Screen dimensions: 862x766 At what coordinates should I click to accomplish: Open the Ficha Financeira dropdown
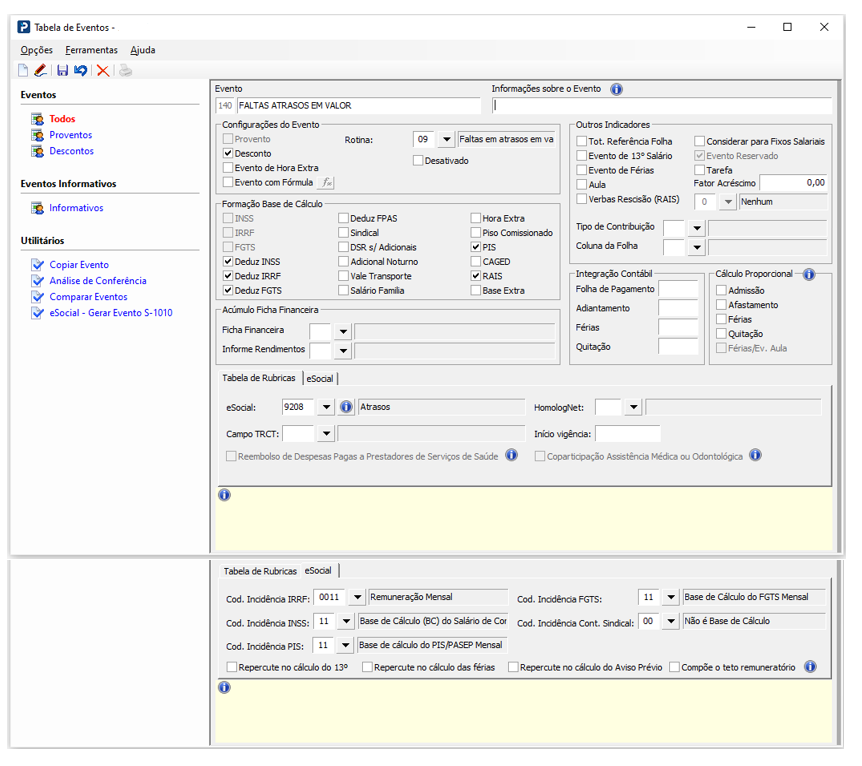343,331
